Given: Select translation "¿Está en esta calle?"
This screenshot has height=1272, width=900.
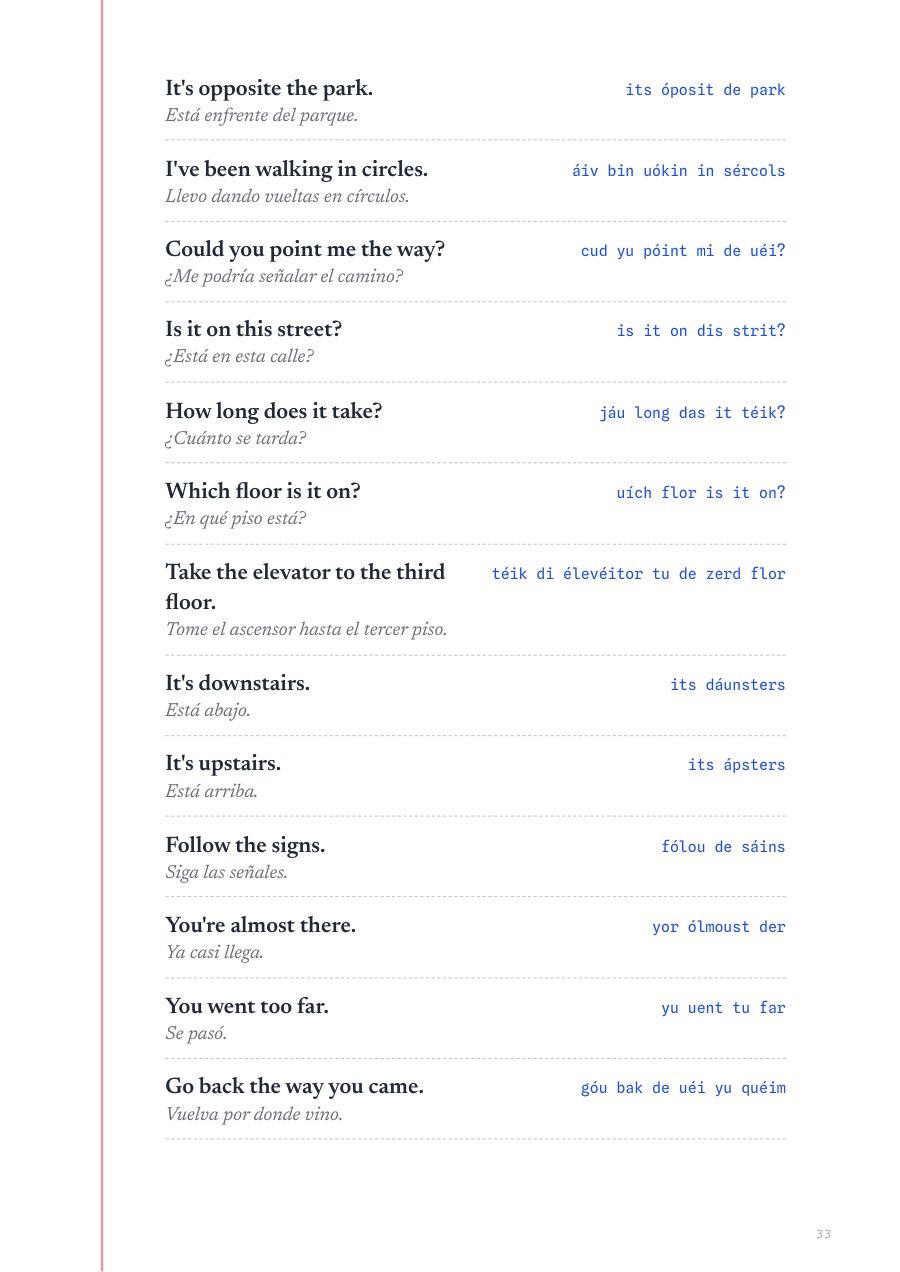Looking at the screenshot, I should click(239, 356).
